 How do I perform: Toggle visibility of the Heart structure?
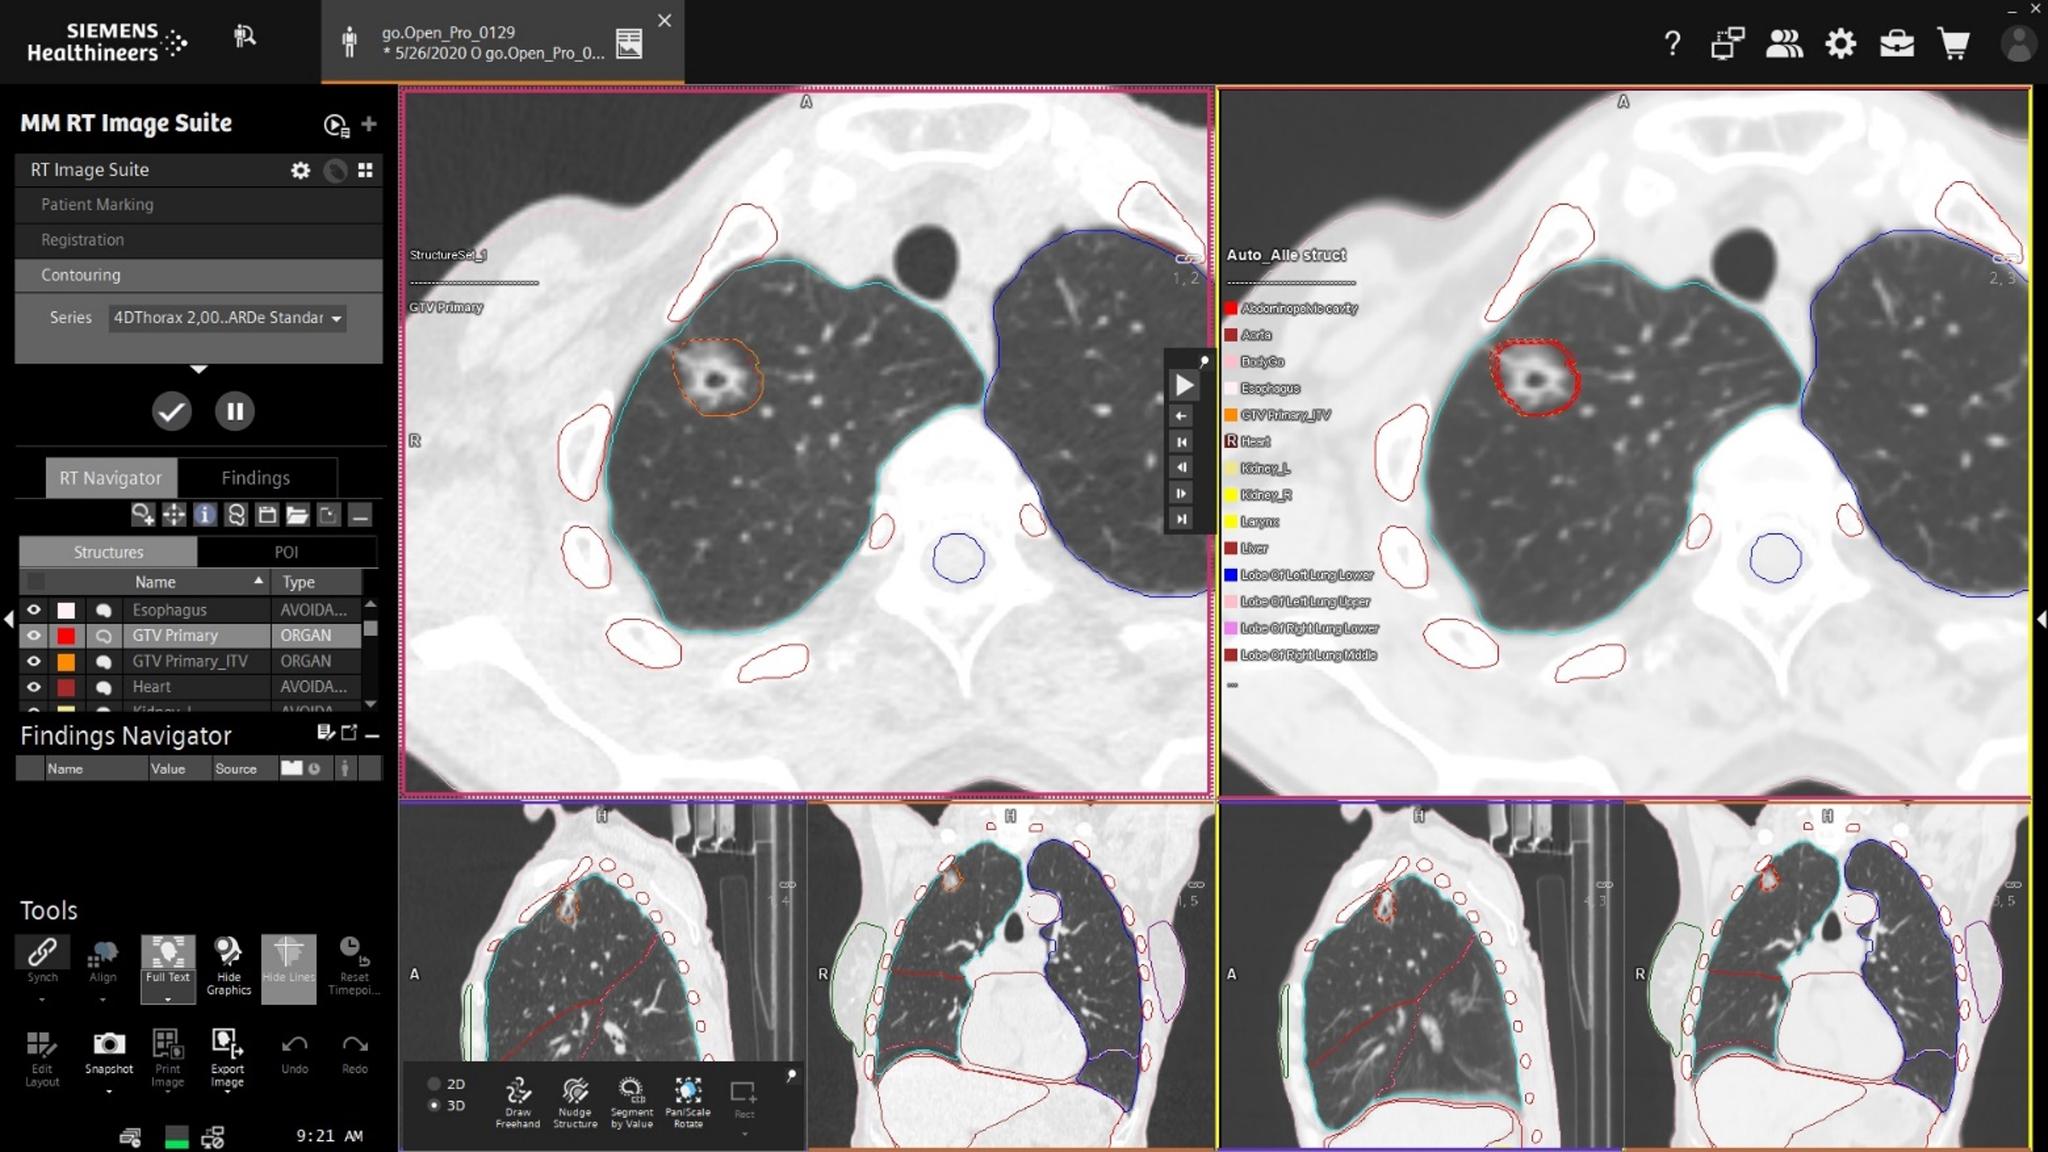33,686
